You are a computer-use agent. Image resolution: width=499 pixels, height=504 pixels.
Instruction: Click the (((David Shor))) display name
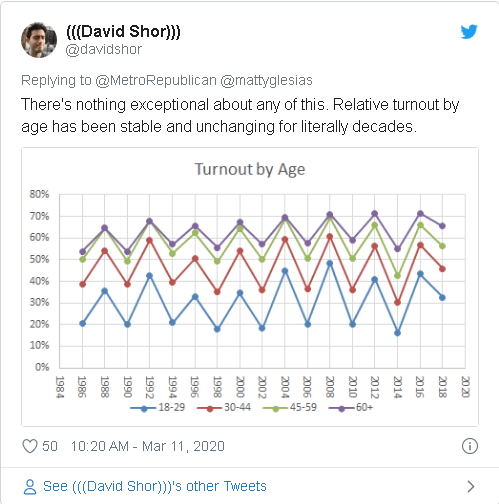pyautogui.click(x=123, y=32)
